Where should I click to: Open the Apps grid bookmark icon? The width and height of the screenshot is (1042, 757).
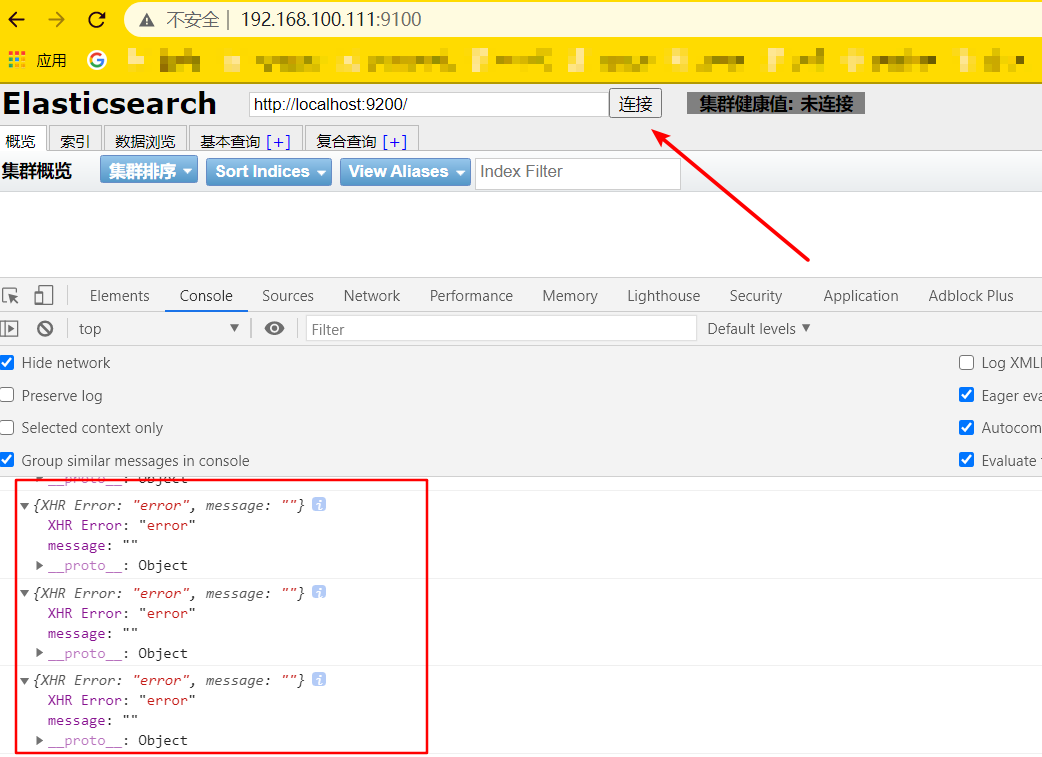click(x=17, y=60)
